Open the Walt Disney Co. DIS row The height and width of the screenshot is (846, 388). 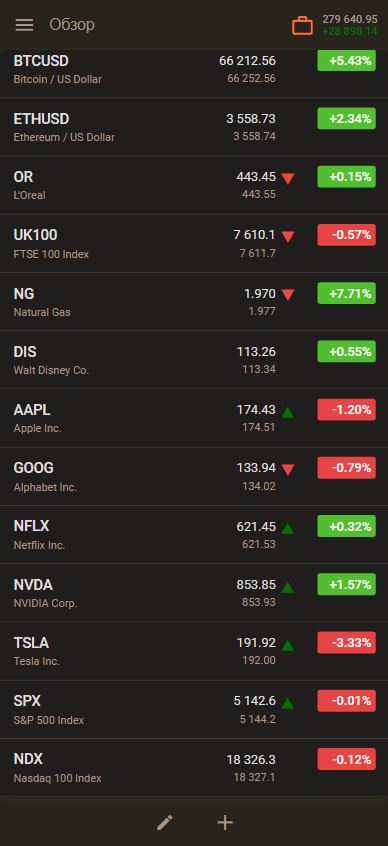click(194, 360)
